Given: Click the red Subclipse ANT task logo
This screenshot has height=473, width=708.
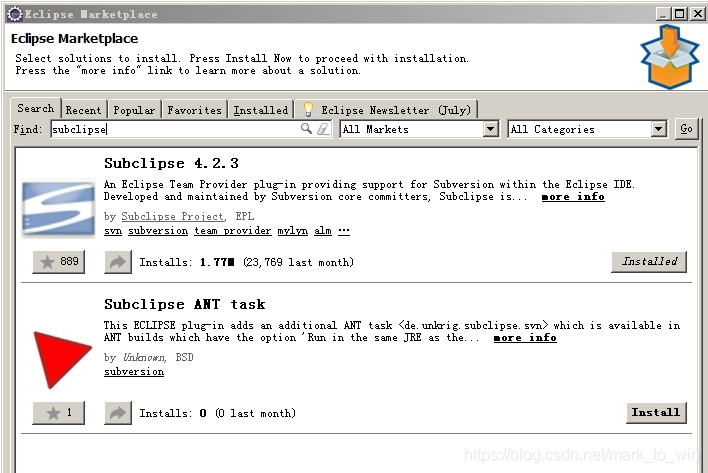Looking at the screenshot, I should click(62, 360).
